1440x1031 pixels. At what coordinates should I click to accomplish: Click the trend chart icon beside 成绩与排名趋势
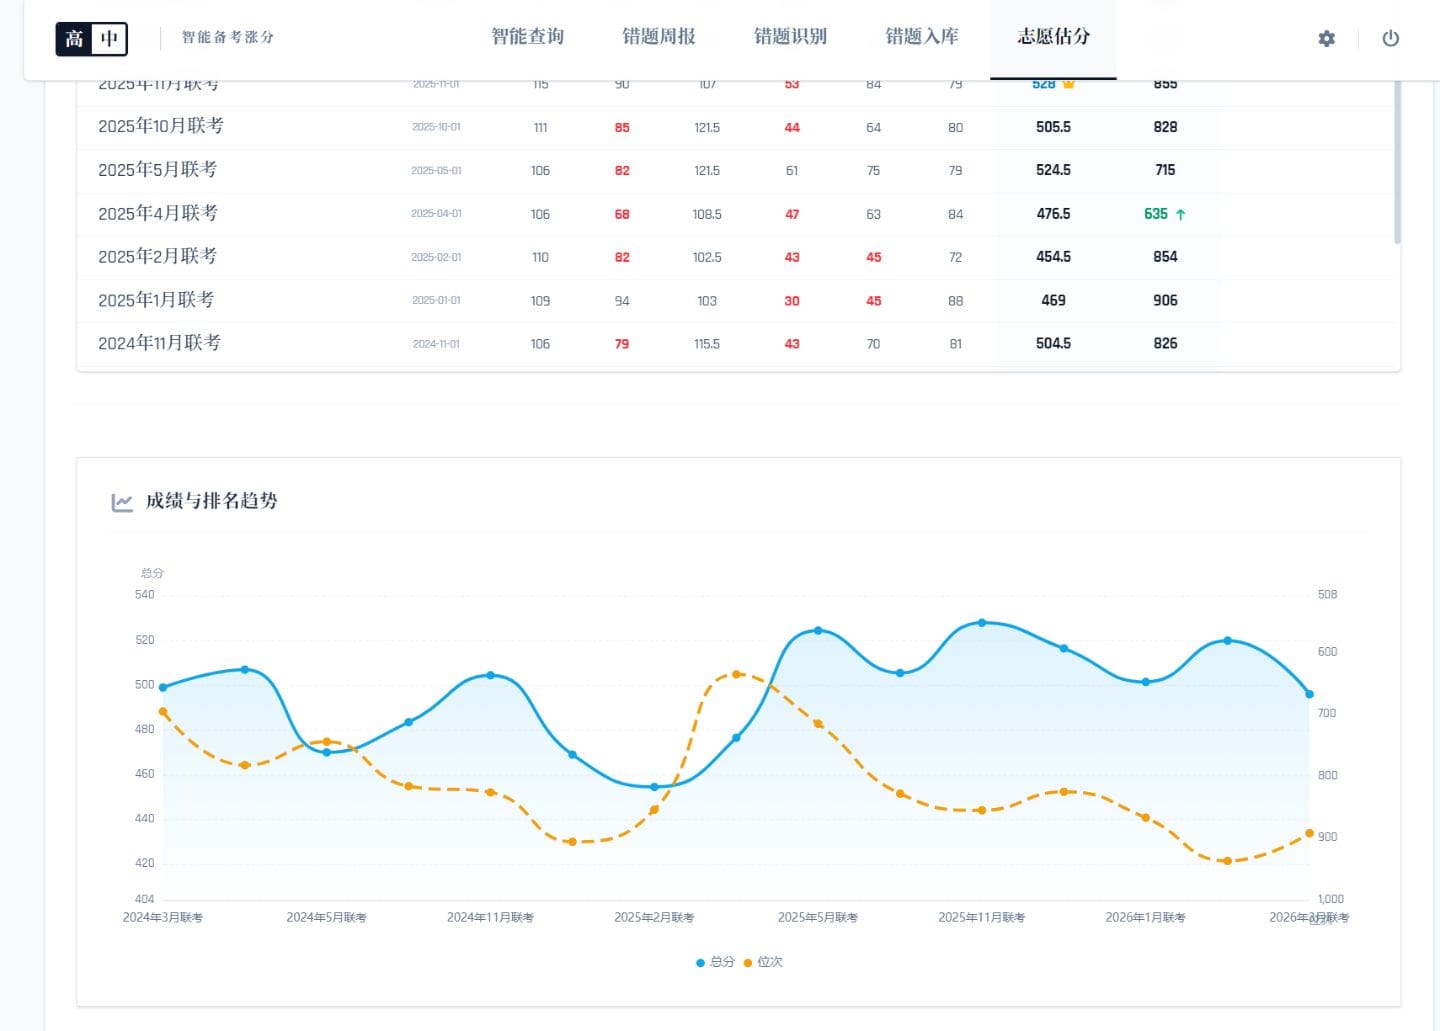click(122, 502)
